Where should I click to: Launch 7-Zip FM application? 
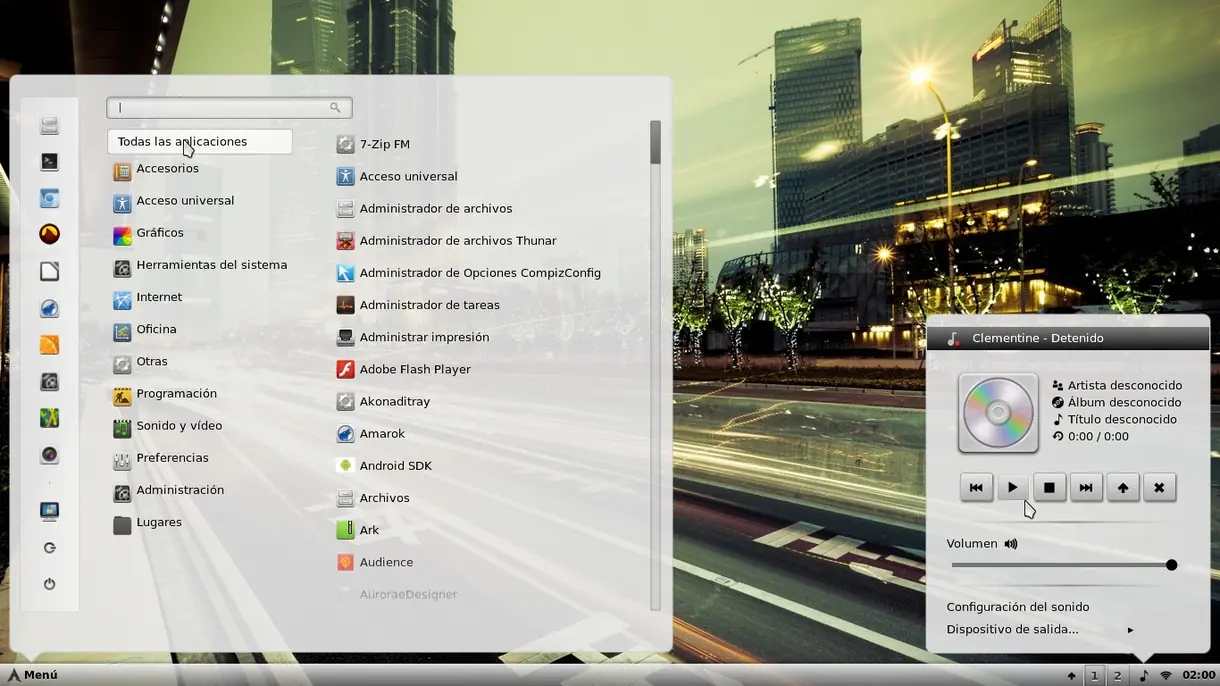click(x=374, y=144)
